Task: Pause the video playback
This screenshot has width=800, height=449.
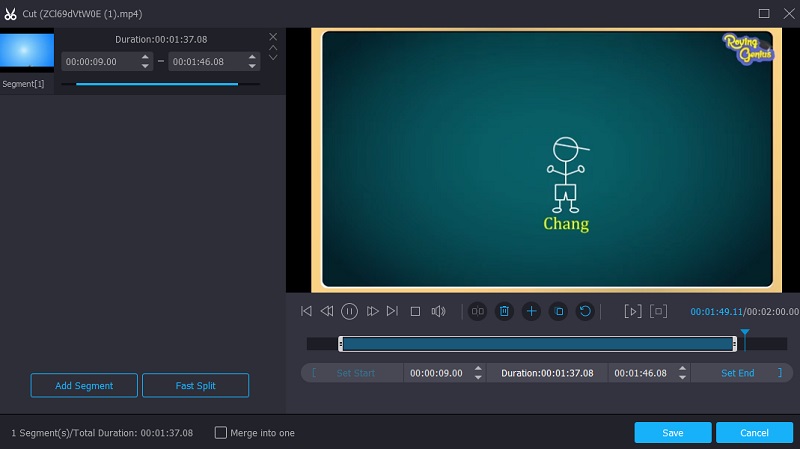Action: (x=349, y=312)
